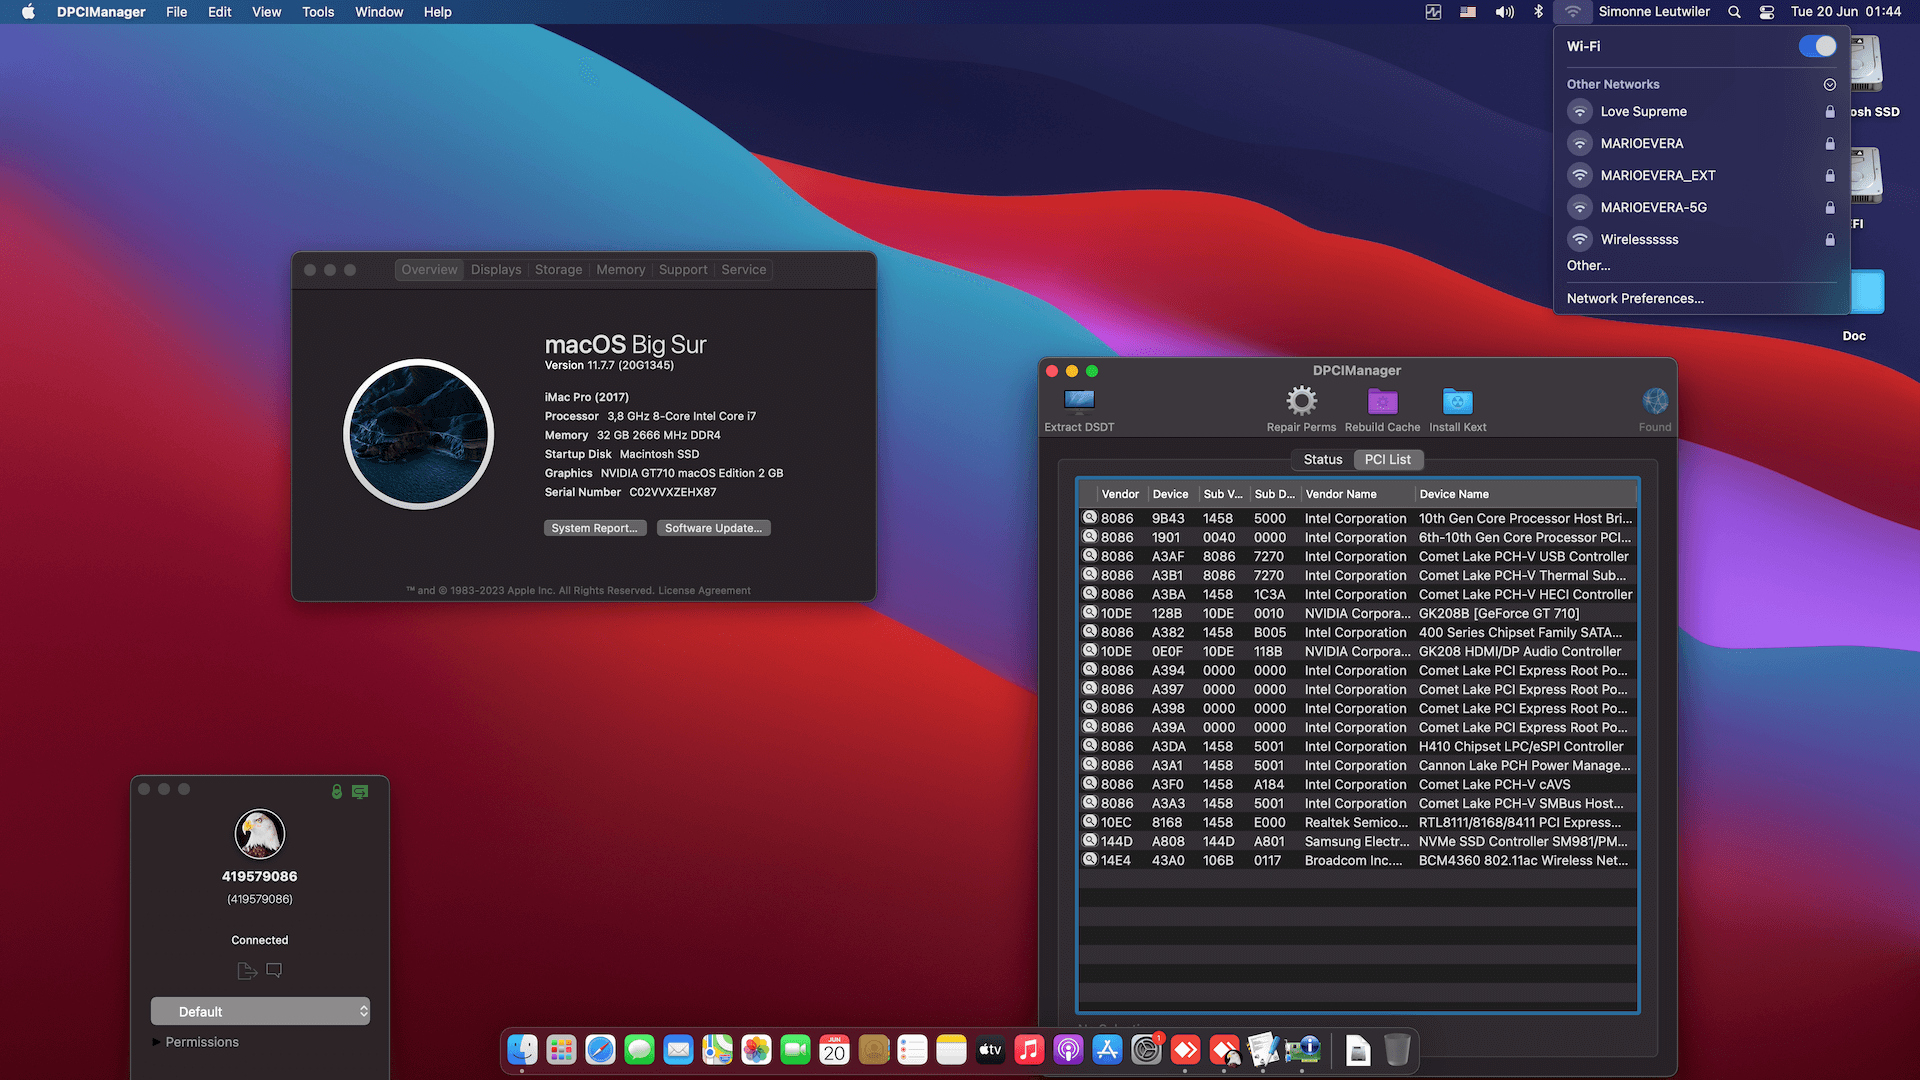
Task: Click the Rebuild Cache folder icon
Action: pos(1382,401)
